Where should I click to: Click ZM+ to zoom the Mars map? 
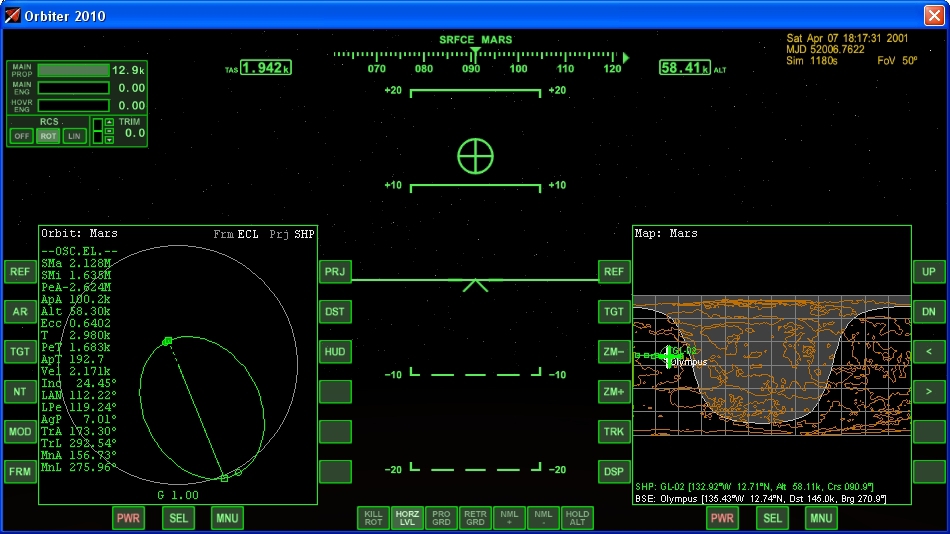click(x=614, y=391)
